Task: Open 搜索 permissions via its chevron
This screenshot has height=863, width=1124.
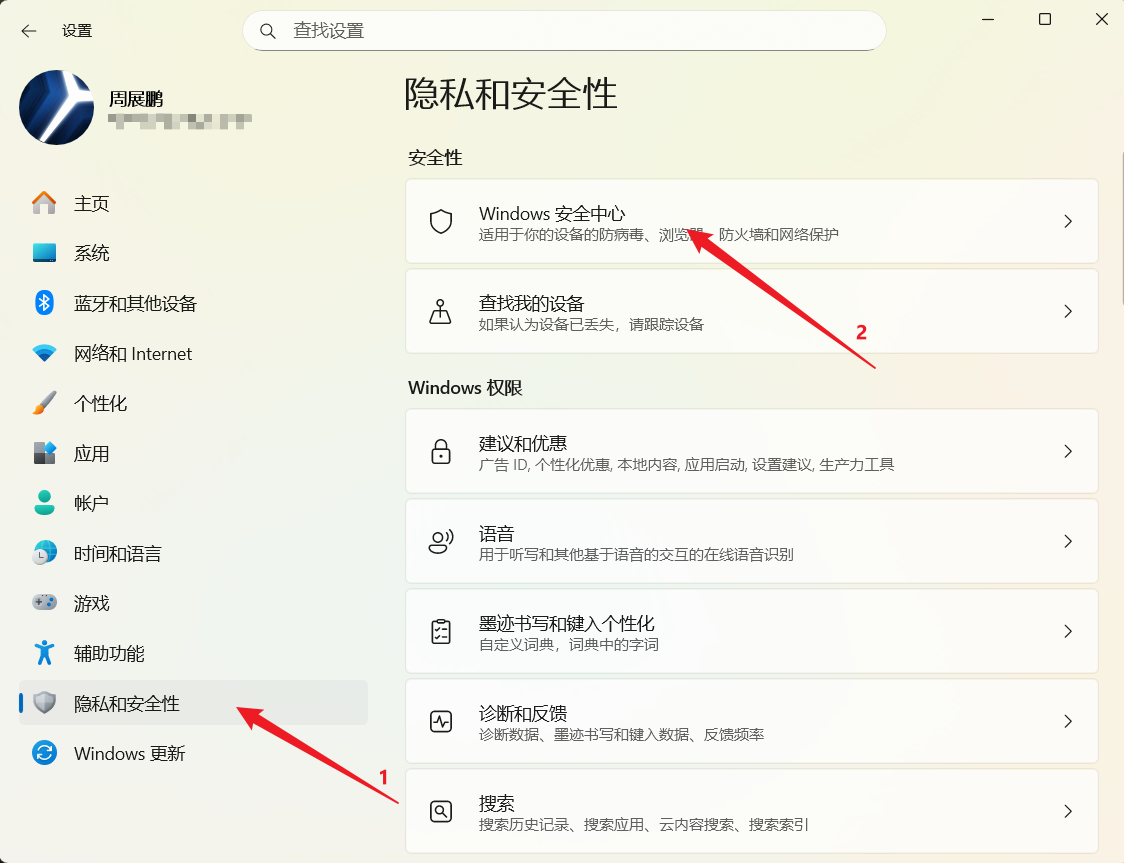Action: (1068, 811)
